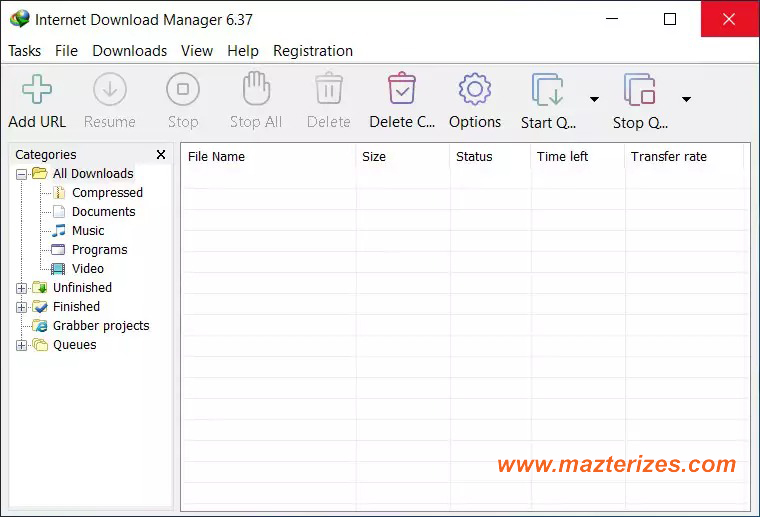
Task: Open the Registration menu
Action: click(x=313, y=51)
